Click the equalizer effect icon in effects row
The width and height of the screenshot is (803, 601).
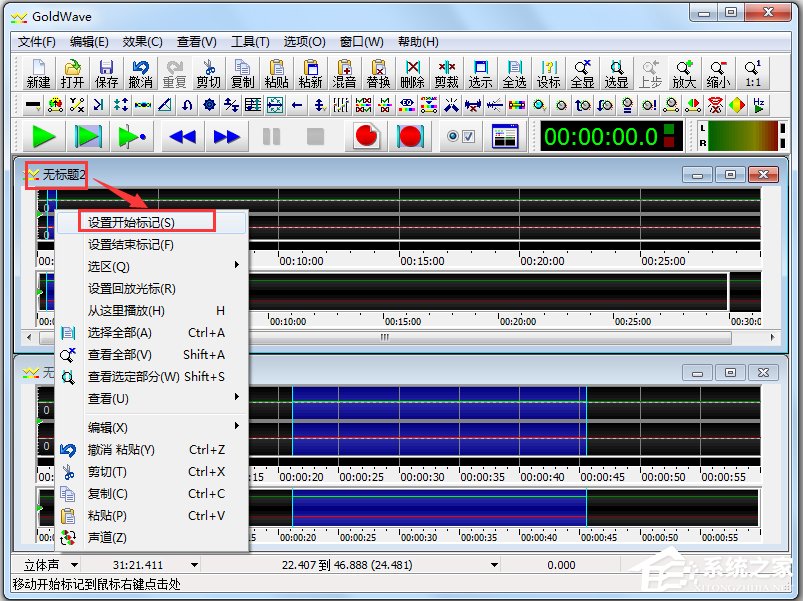coord(341,105)
